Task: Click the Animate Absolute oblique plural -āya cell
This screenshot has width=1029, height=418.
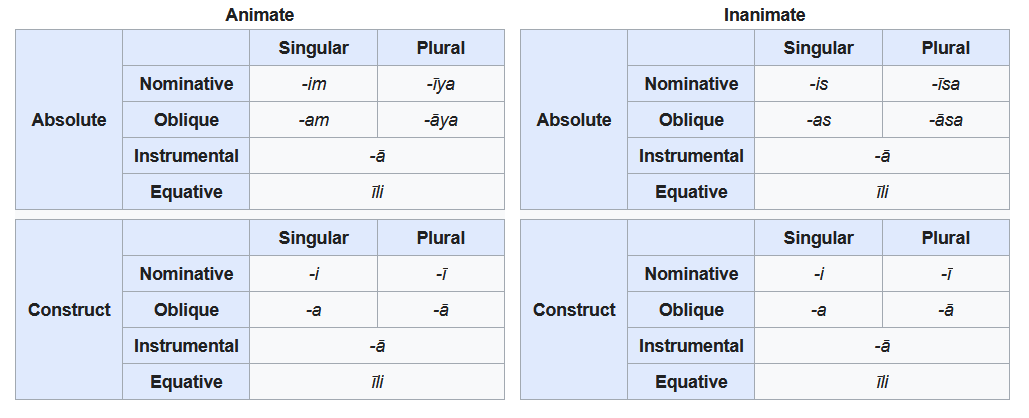Action: (x=441, y=120)
